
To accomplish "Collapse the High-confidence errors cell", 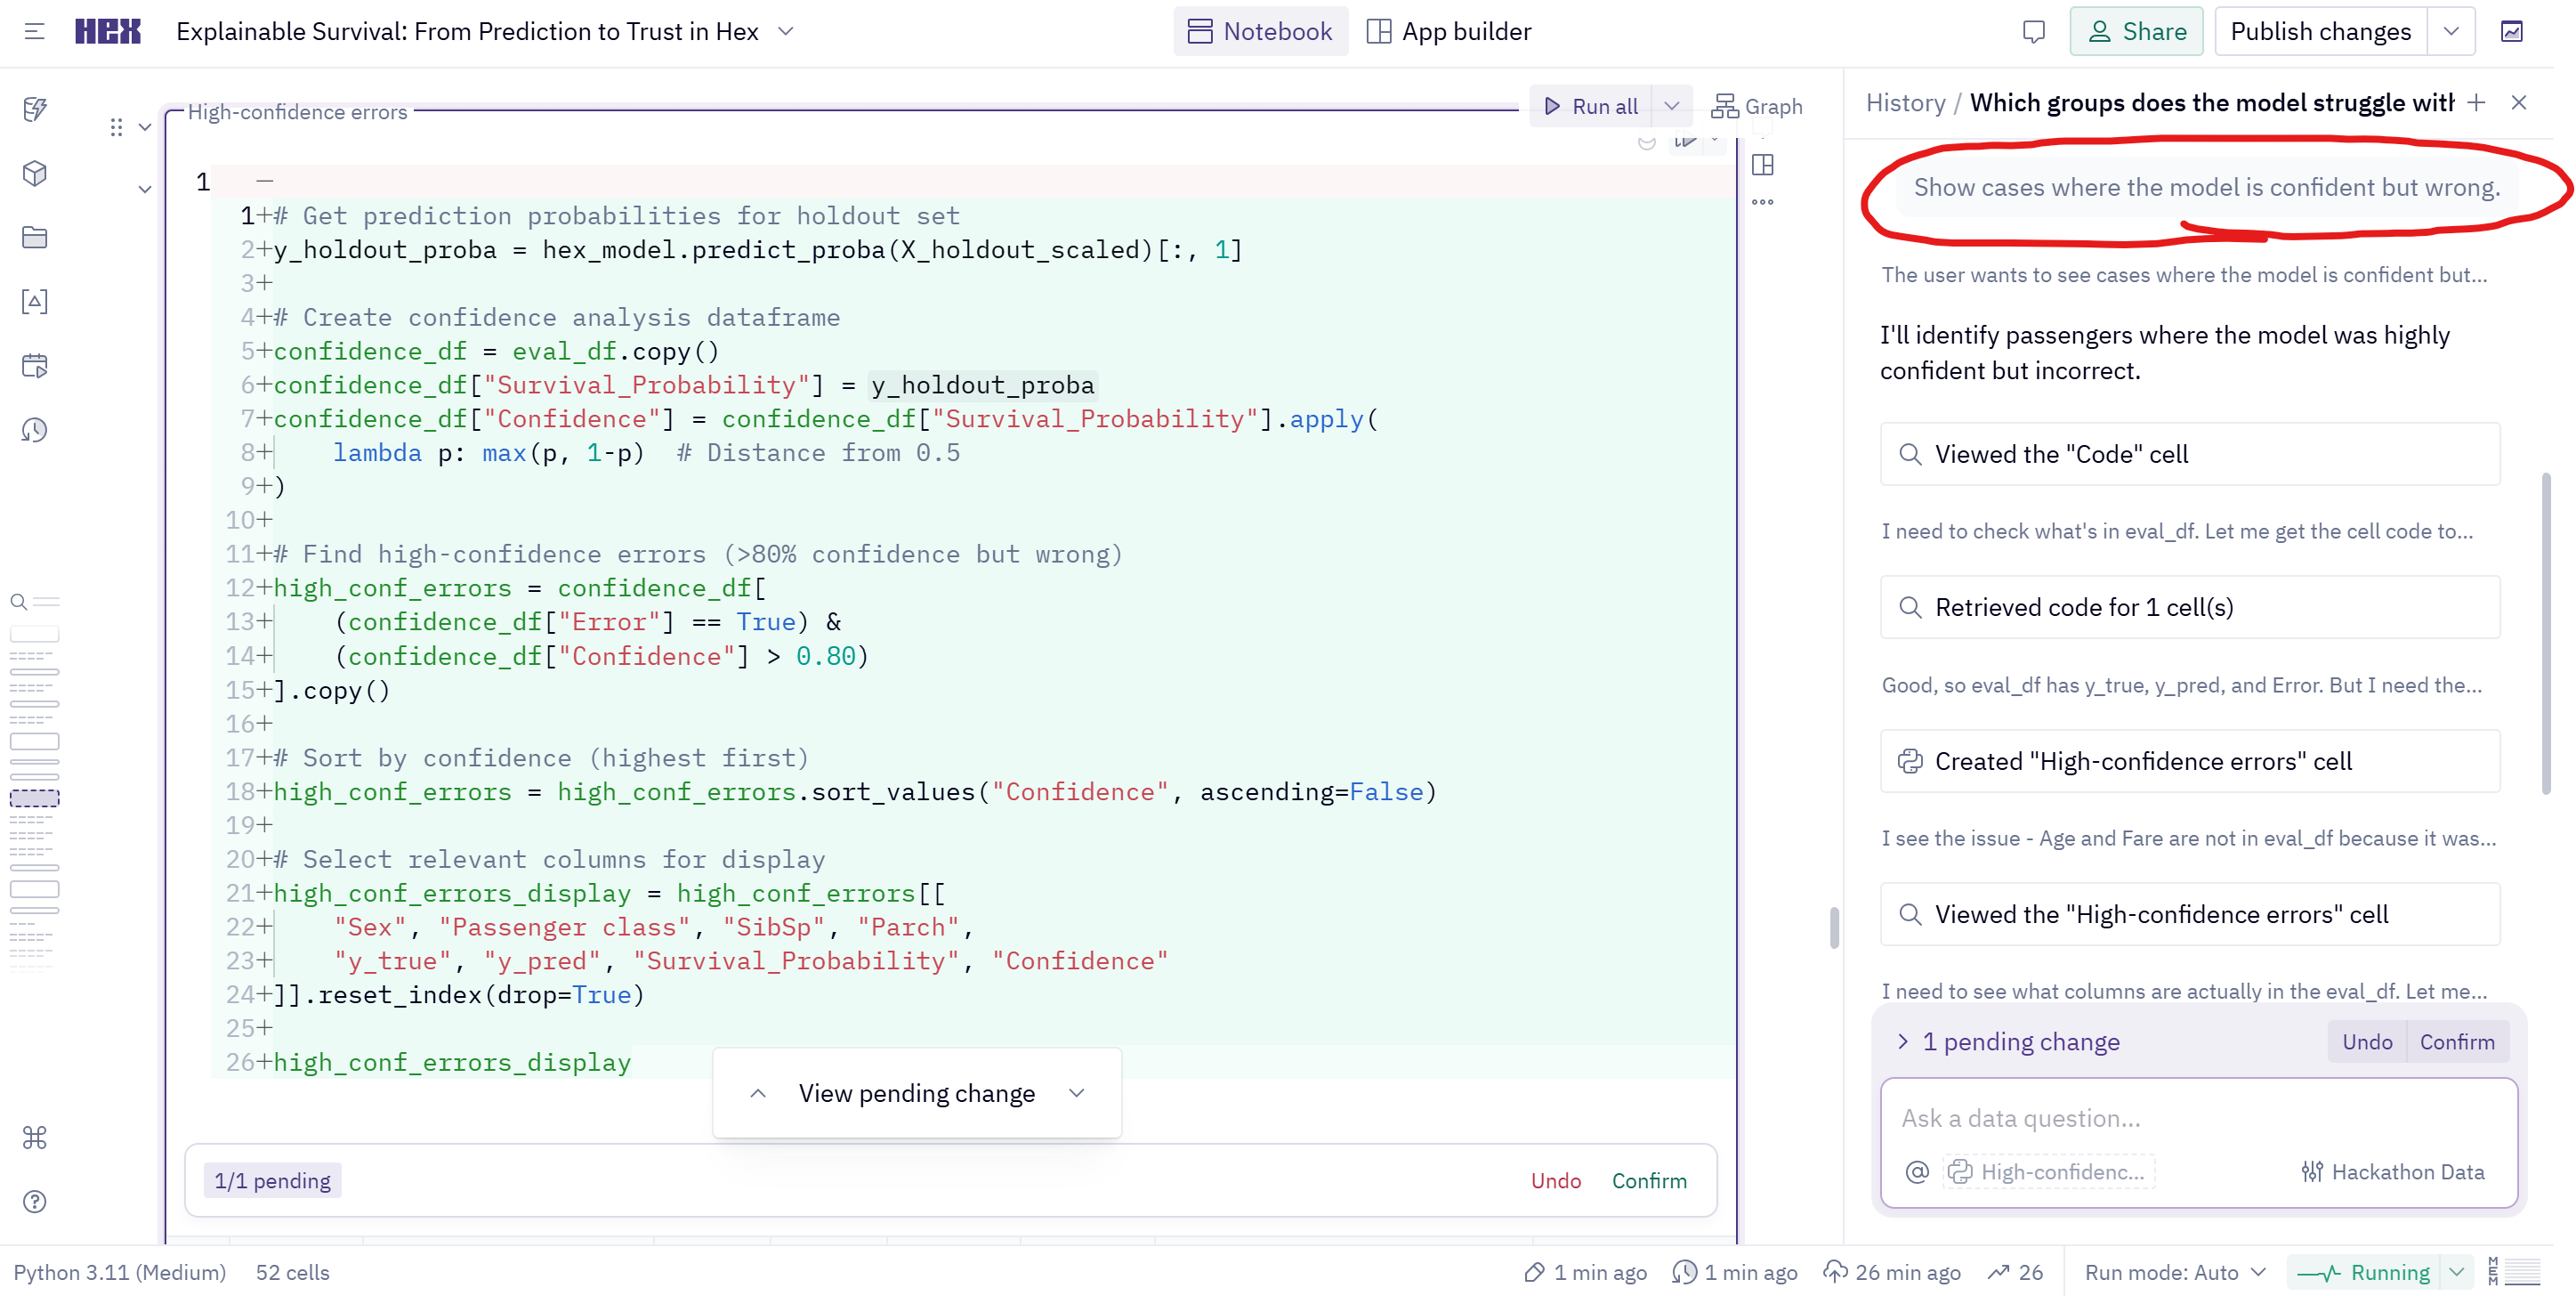I will [x=145, y=127].
